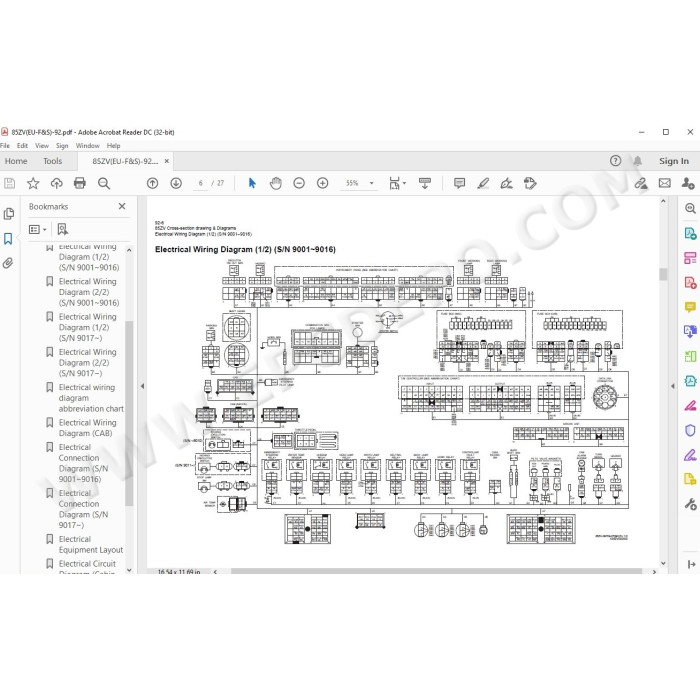
Task: Open the zoom percentage dropdown arrow
Action: [x=371, y=183]
